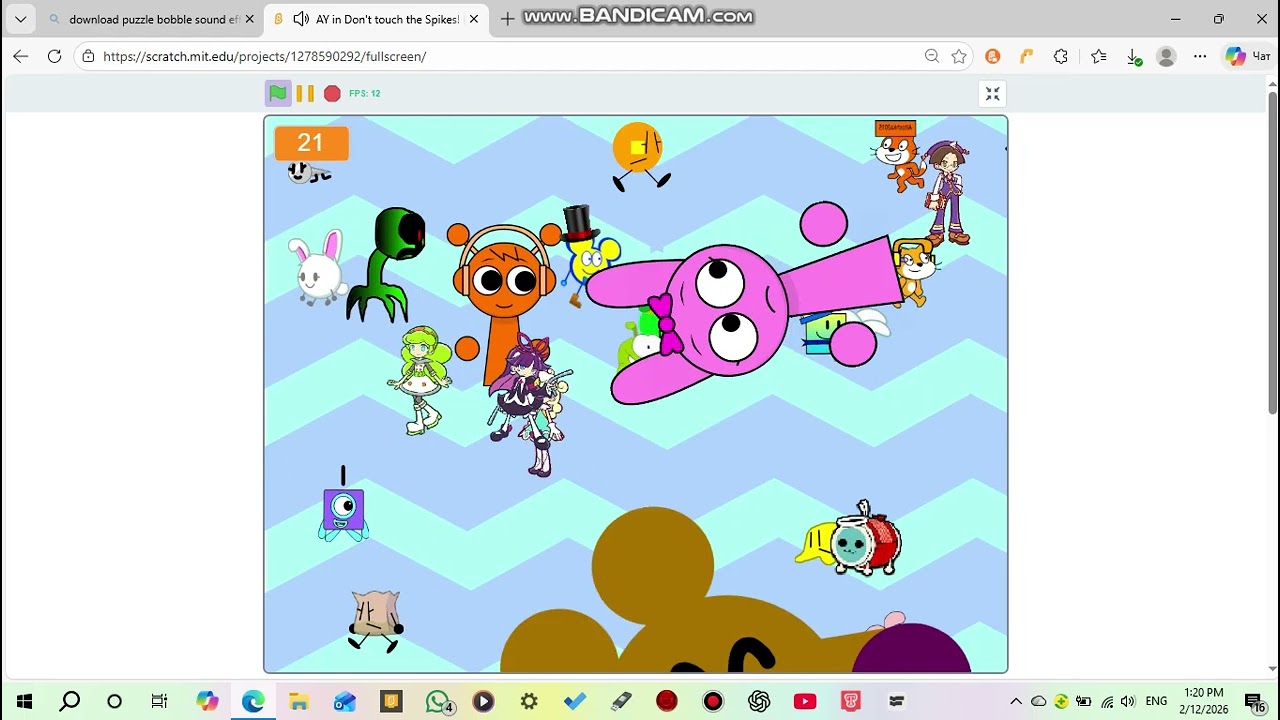Screen dimensions: 1280x720
Task: Click the white bunny character
Action: pyautogui.click(x=317, y=267)
